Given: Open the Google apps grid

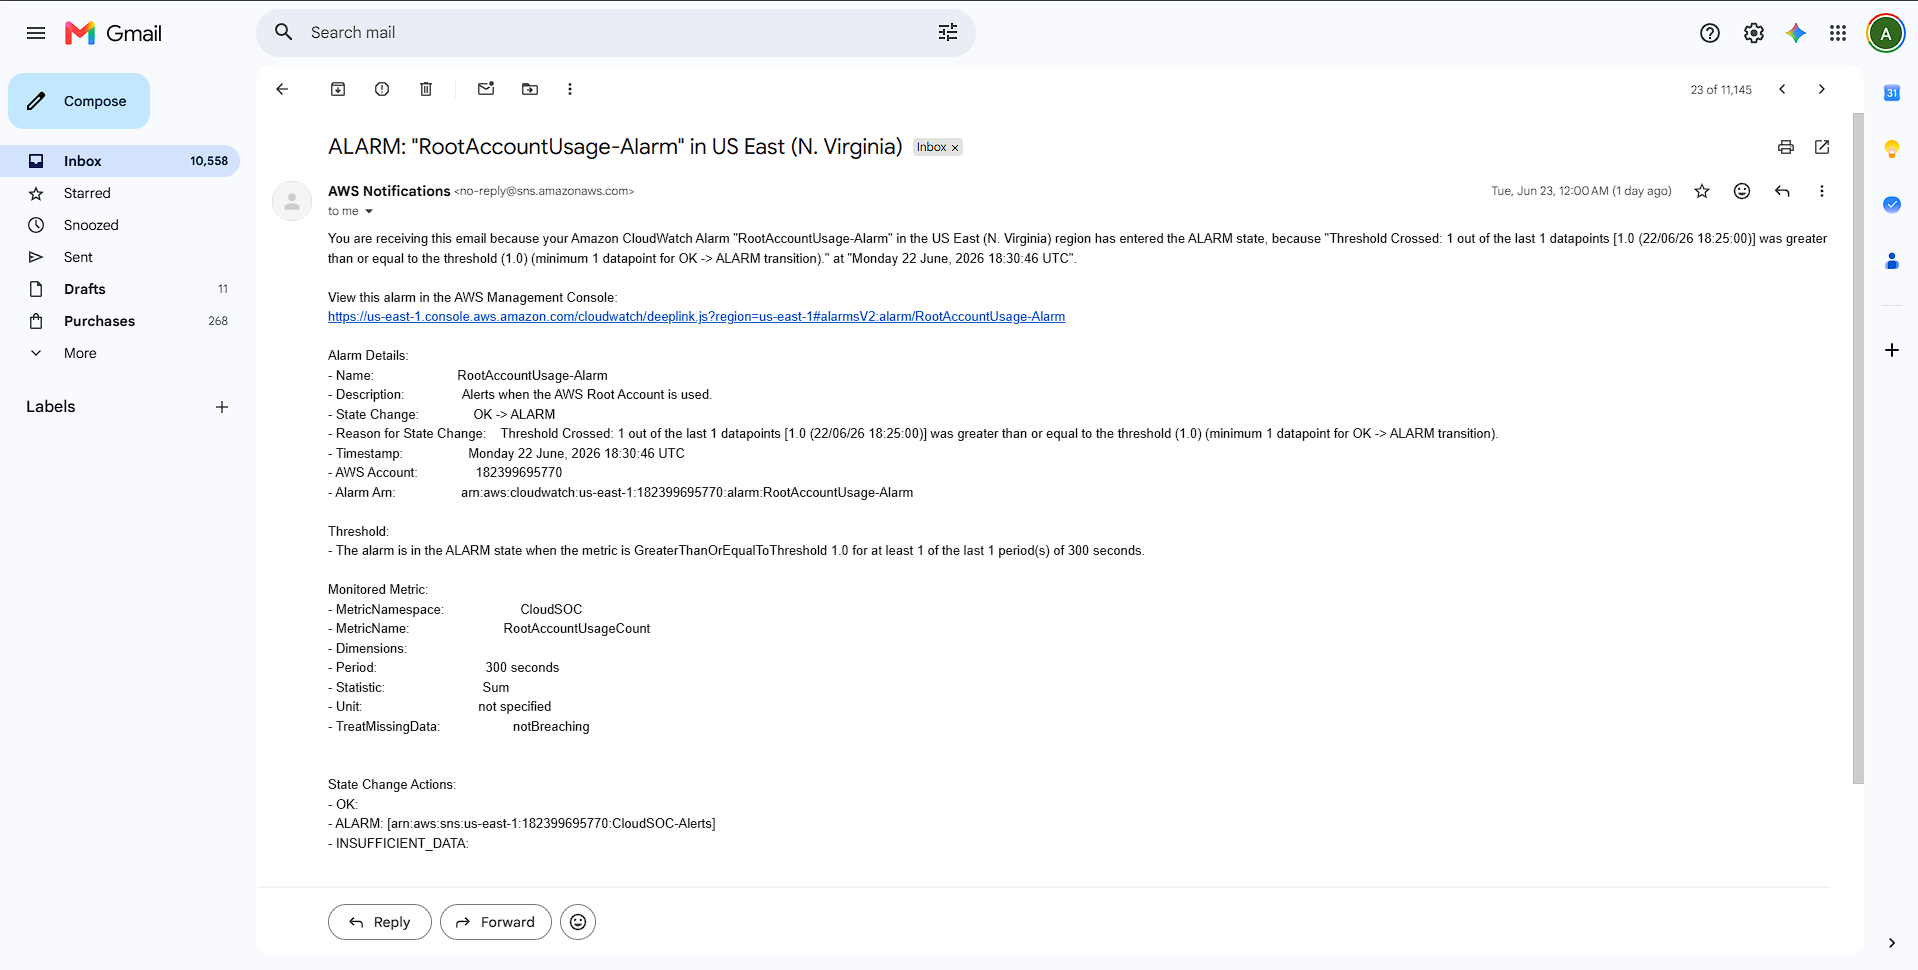Looking at the screenshot, I should pyautogui.click(x=1838, y=33).
